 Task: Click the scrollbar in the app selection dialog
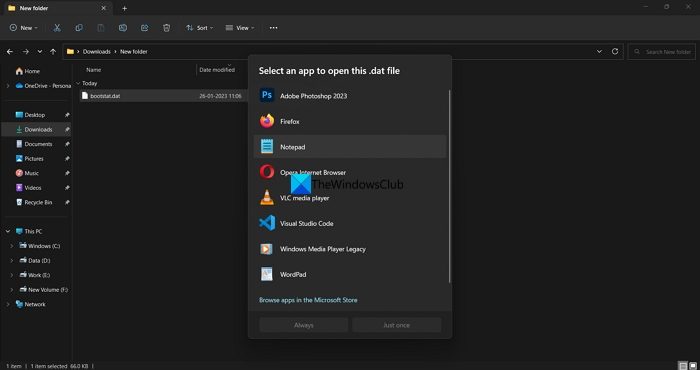click(x=449, y=186)
